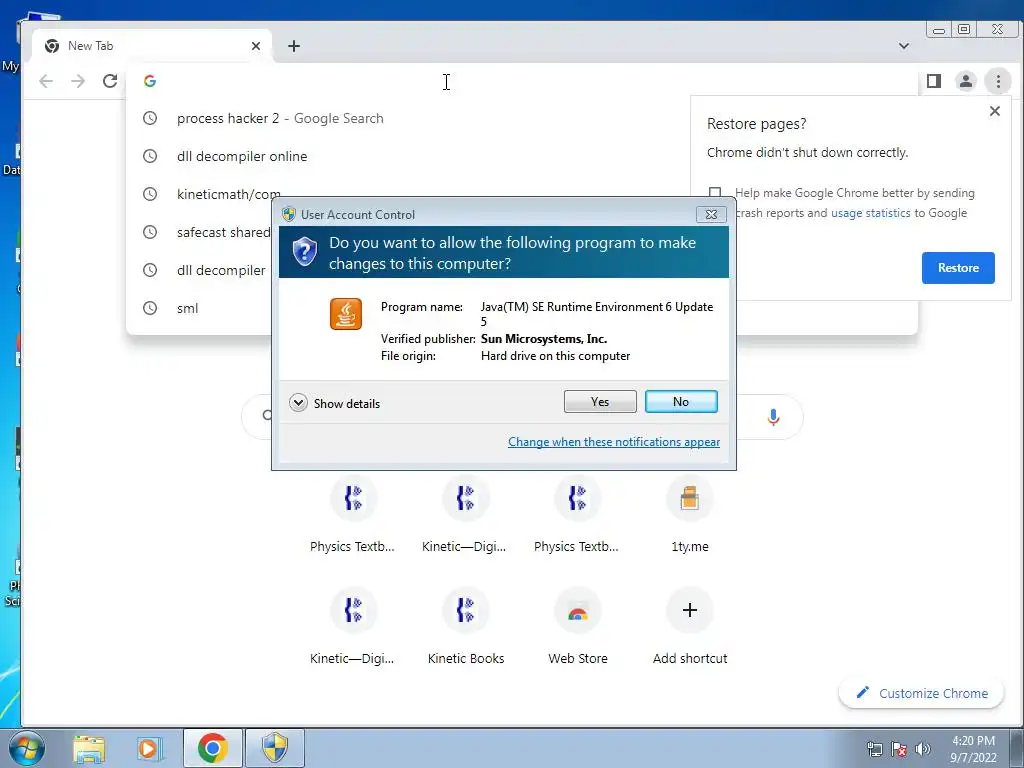Expand Show details in the UAC dialog

pos(334,403)
